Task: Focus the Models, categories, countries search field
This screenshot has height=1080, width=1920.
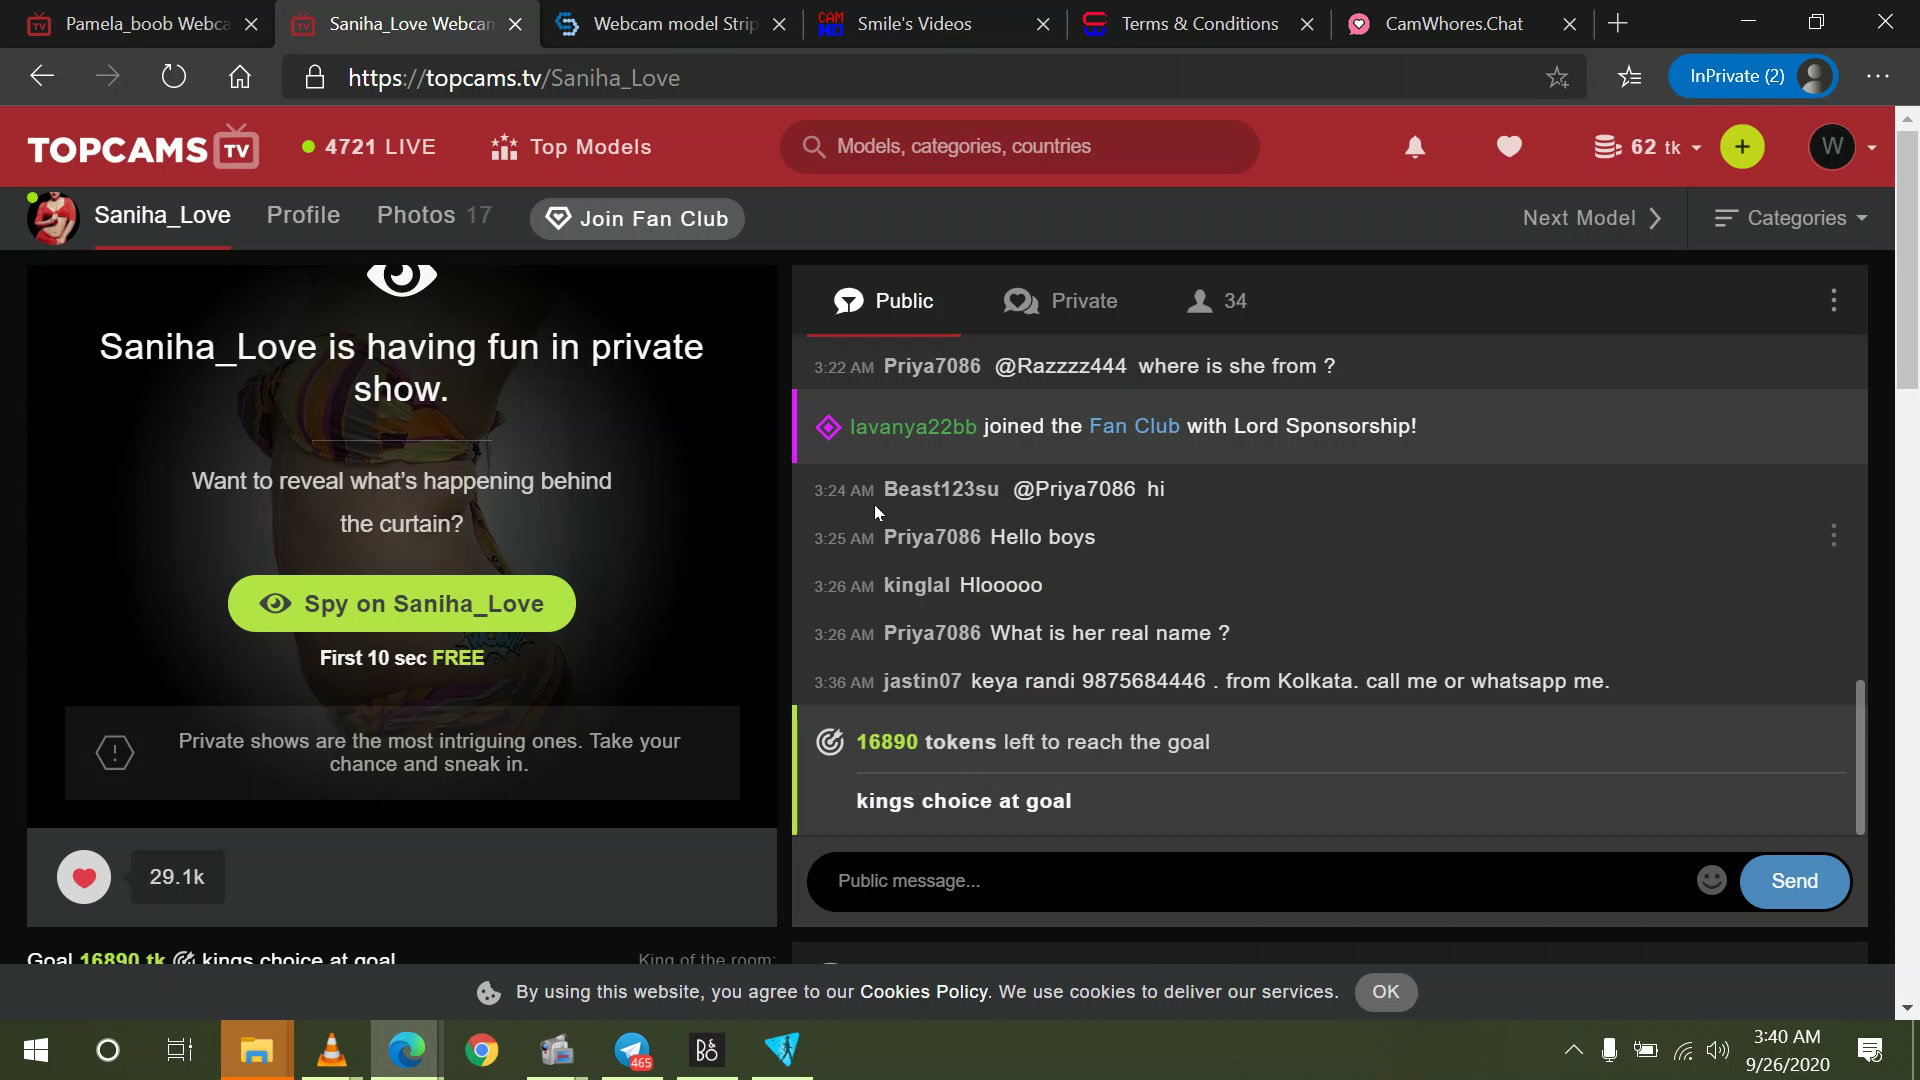Action: tap(1019, 147)
